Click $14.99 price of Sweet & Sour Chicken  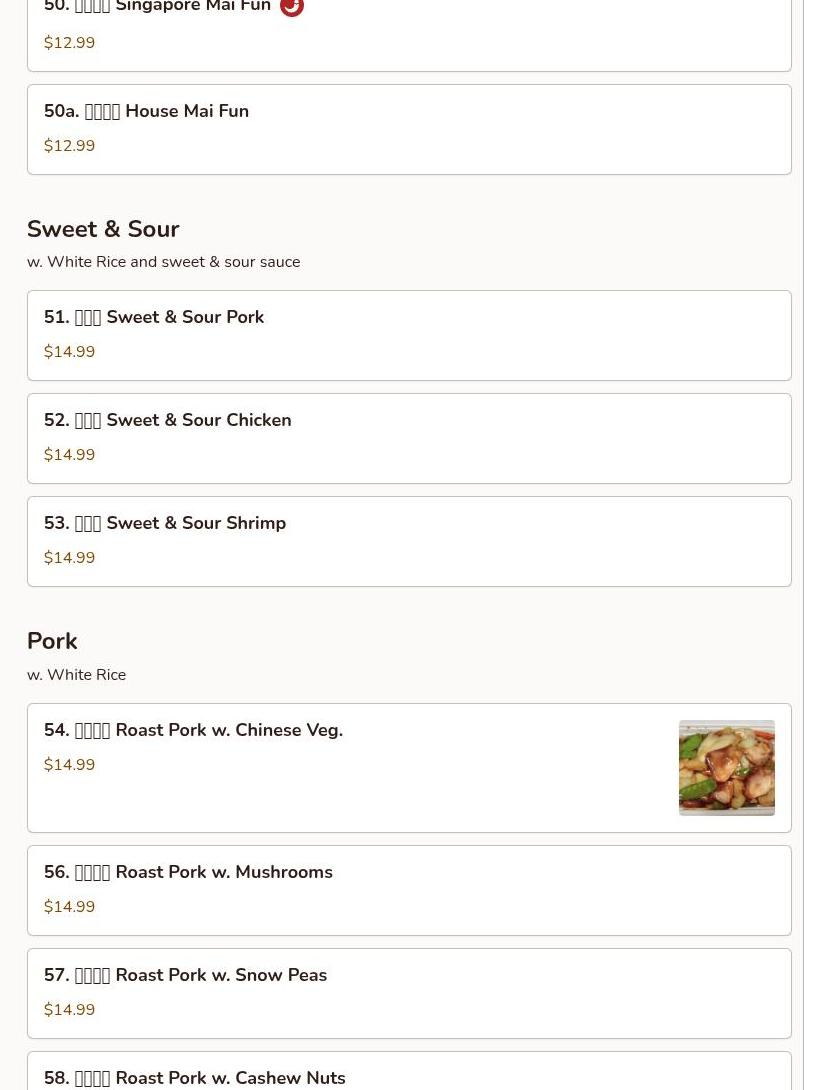point(69,454)
